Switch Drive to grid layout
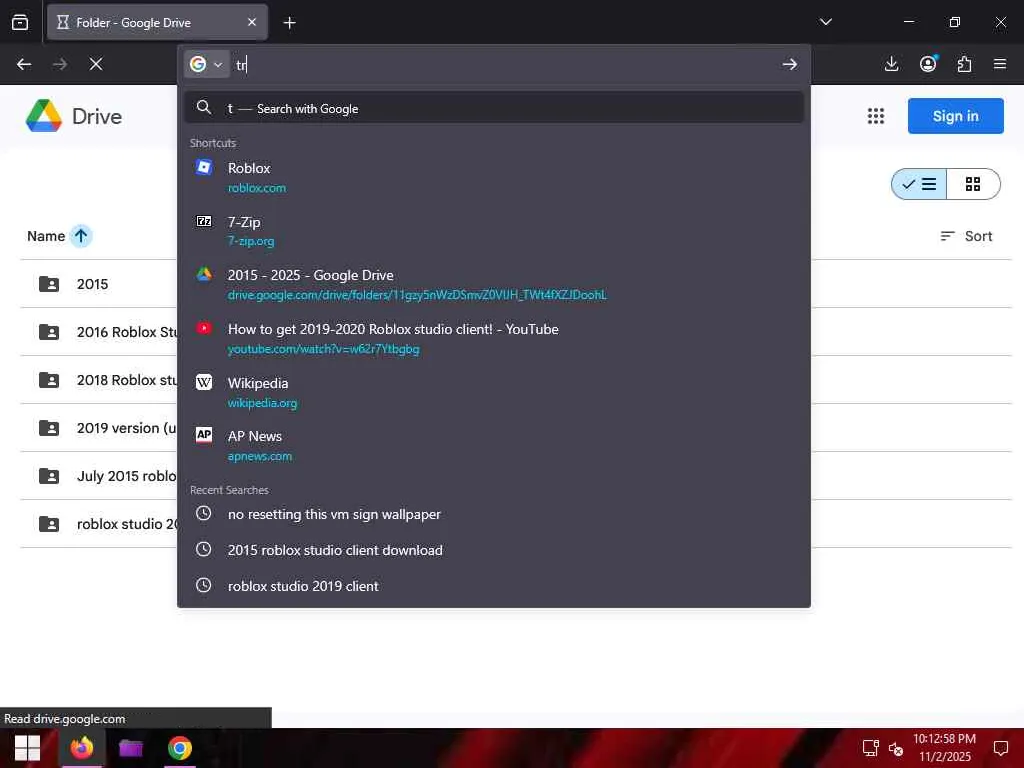Image resolution: width=1024 pixels, height=768 pixels. tap(973, 184)
